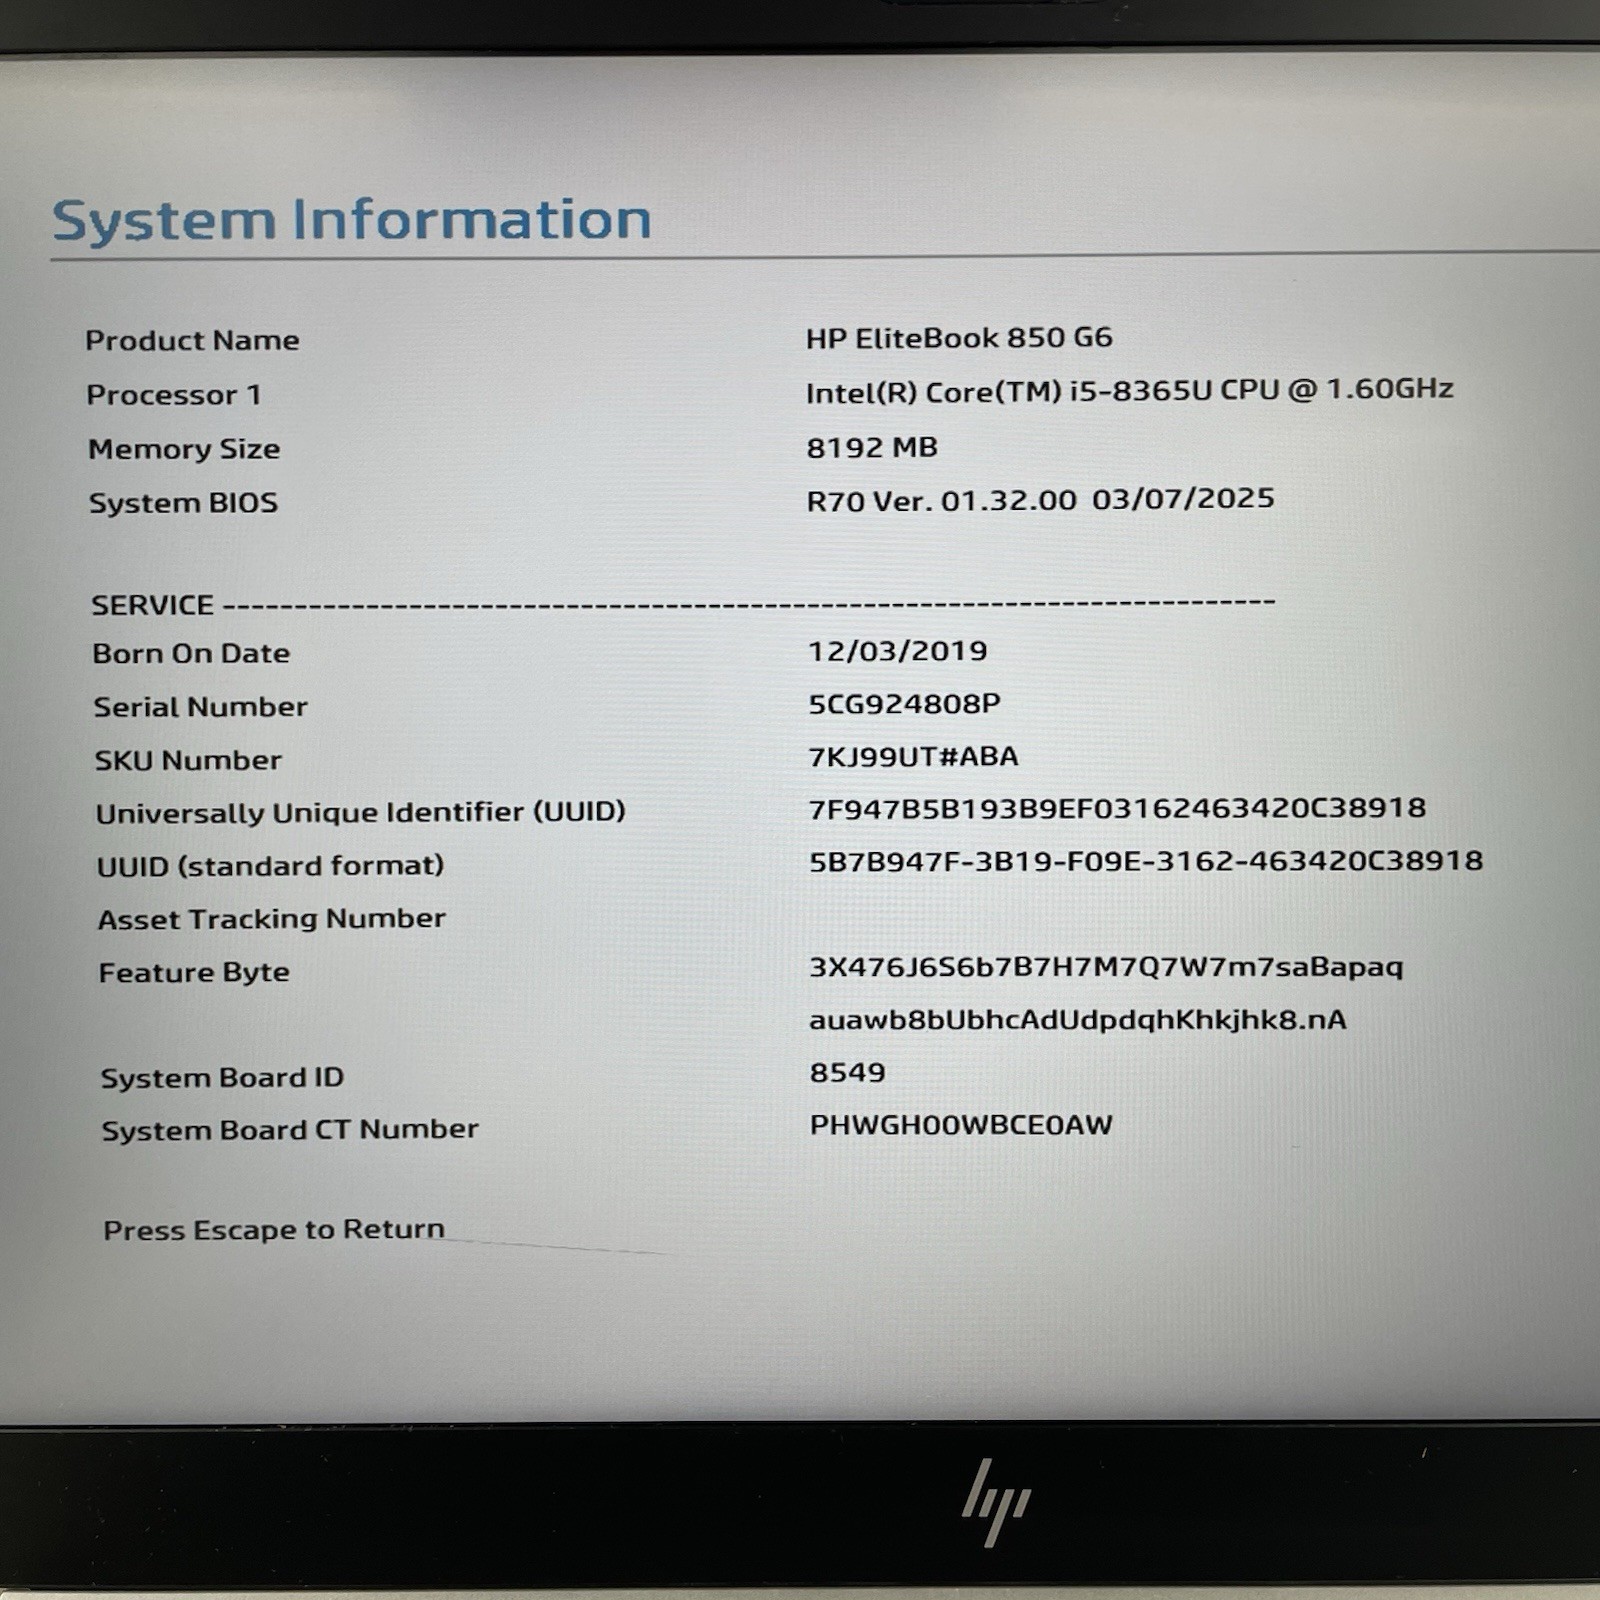Select the UUID (standard format) label
Screen dimensions: 1600x1600
tap(270, 866)
